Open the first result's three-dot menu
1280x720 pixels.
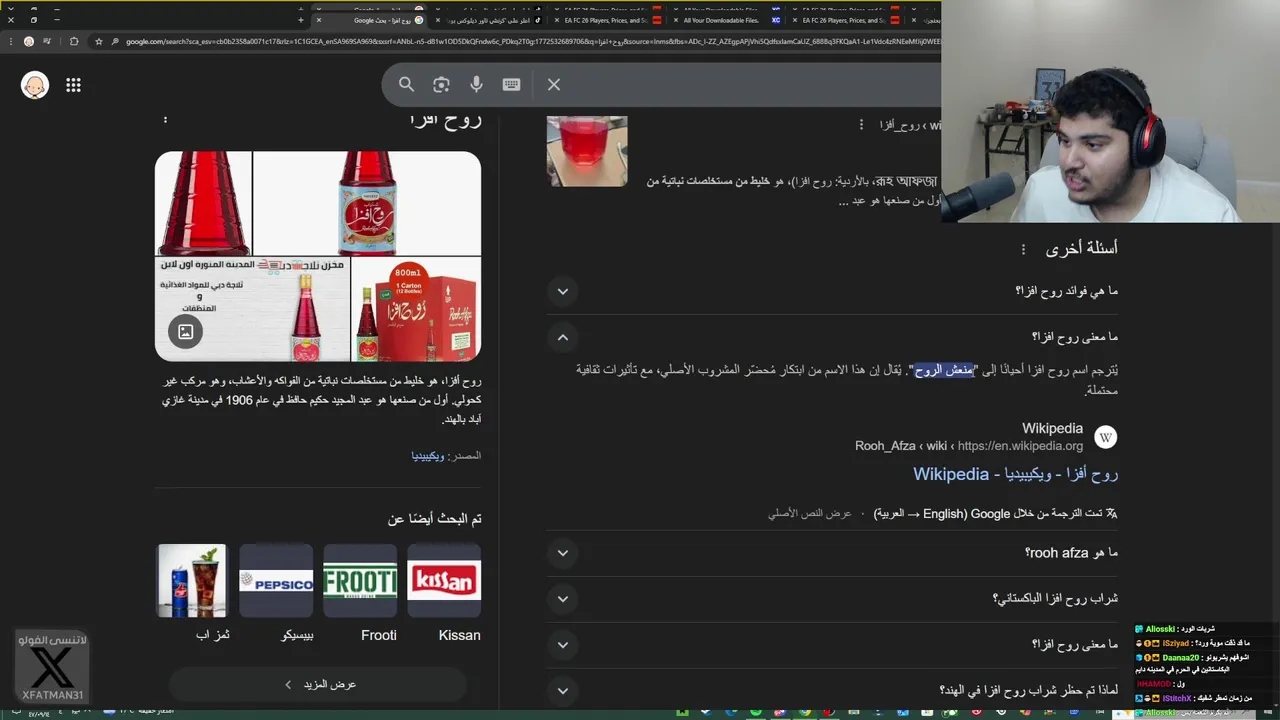click(861, 125)
